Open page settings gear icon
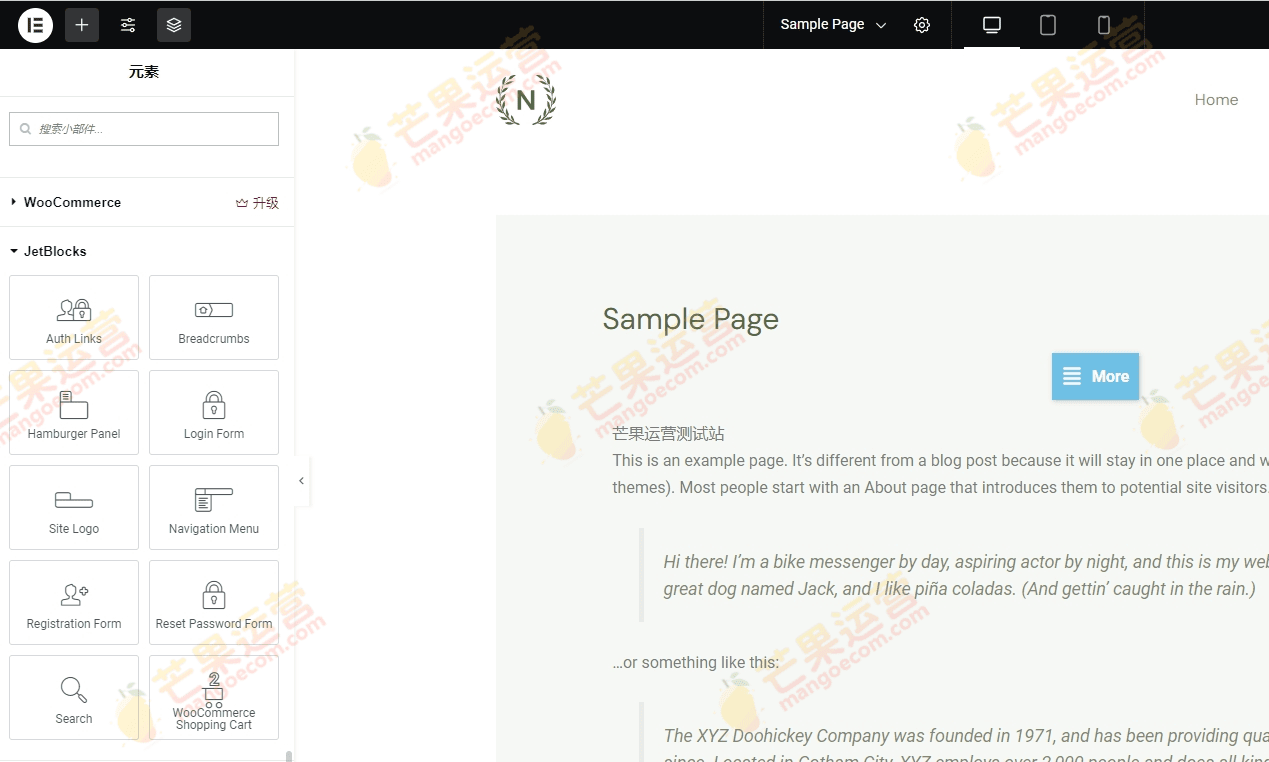 point(922,25)
